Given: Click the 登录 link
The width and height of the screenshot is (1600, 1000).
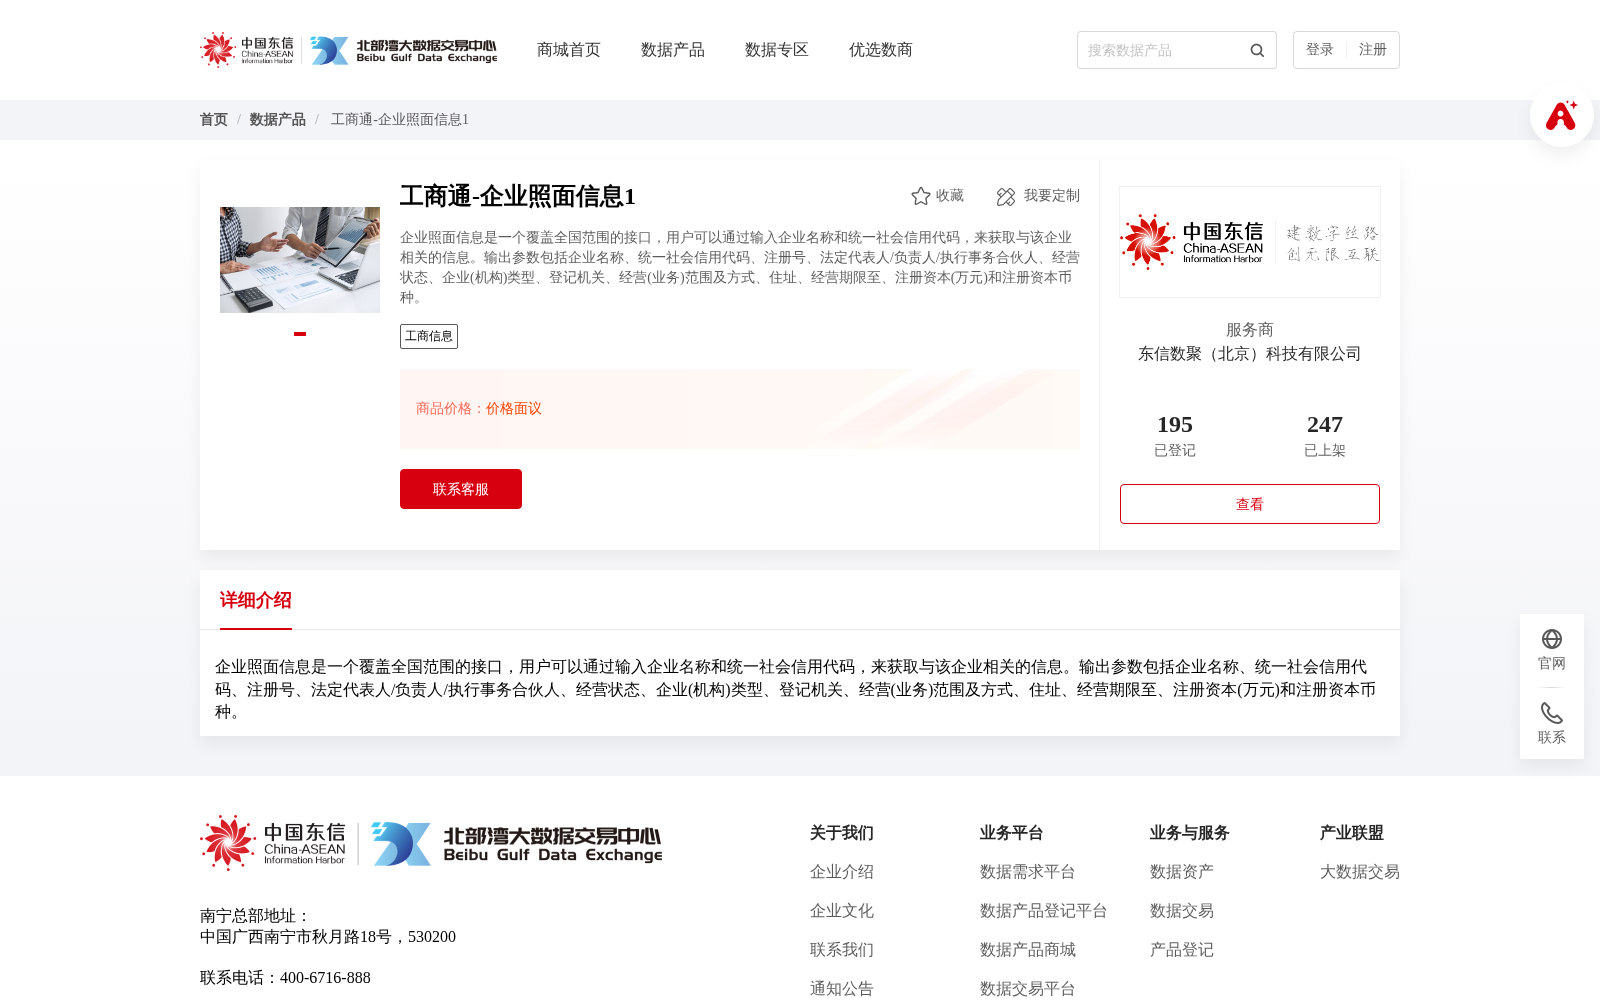Looking at the screenshot, I should pyautogui.click(x=1320, y=50).
